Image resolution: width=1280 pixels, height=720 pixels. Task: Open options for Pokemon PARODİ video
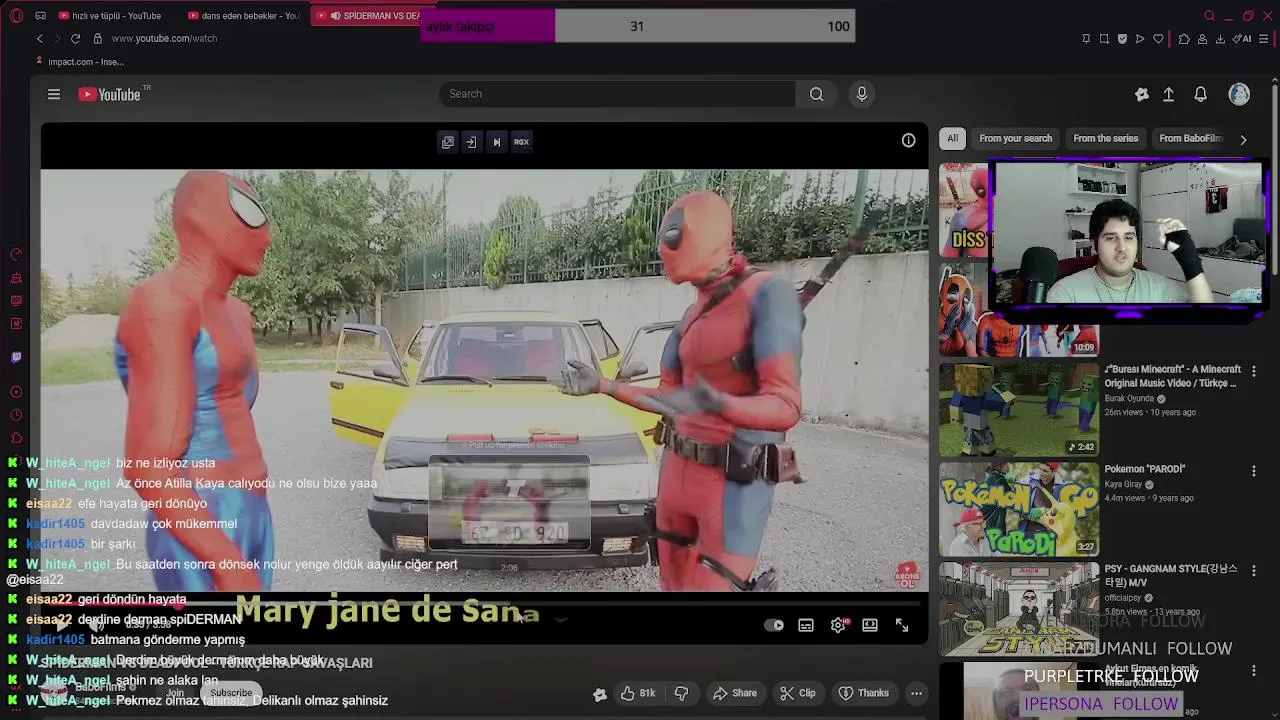coord(1253,471)
